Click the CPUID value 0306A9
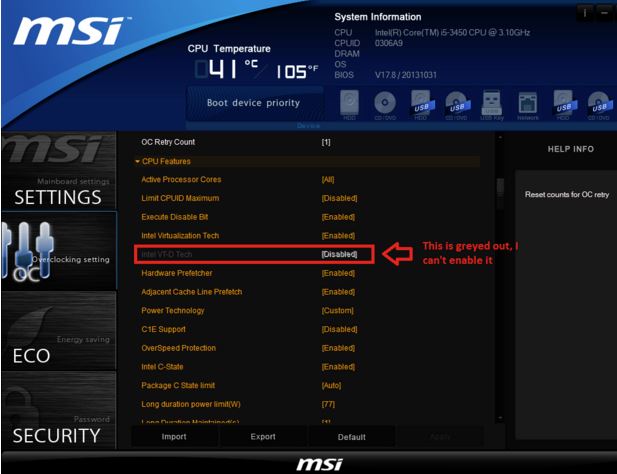The image size is (617, 474). point(388,43)
